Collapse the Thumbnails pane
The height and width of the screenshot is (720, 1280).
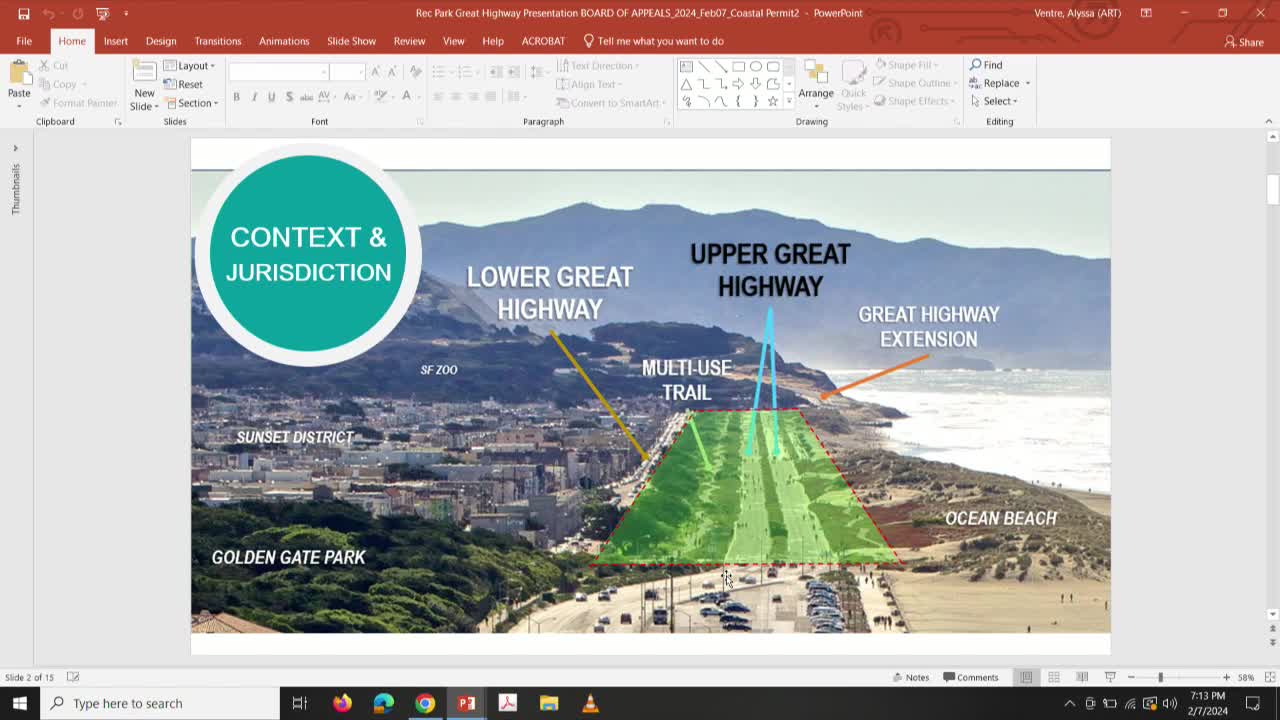tap(15, 147)
